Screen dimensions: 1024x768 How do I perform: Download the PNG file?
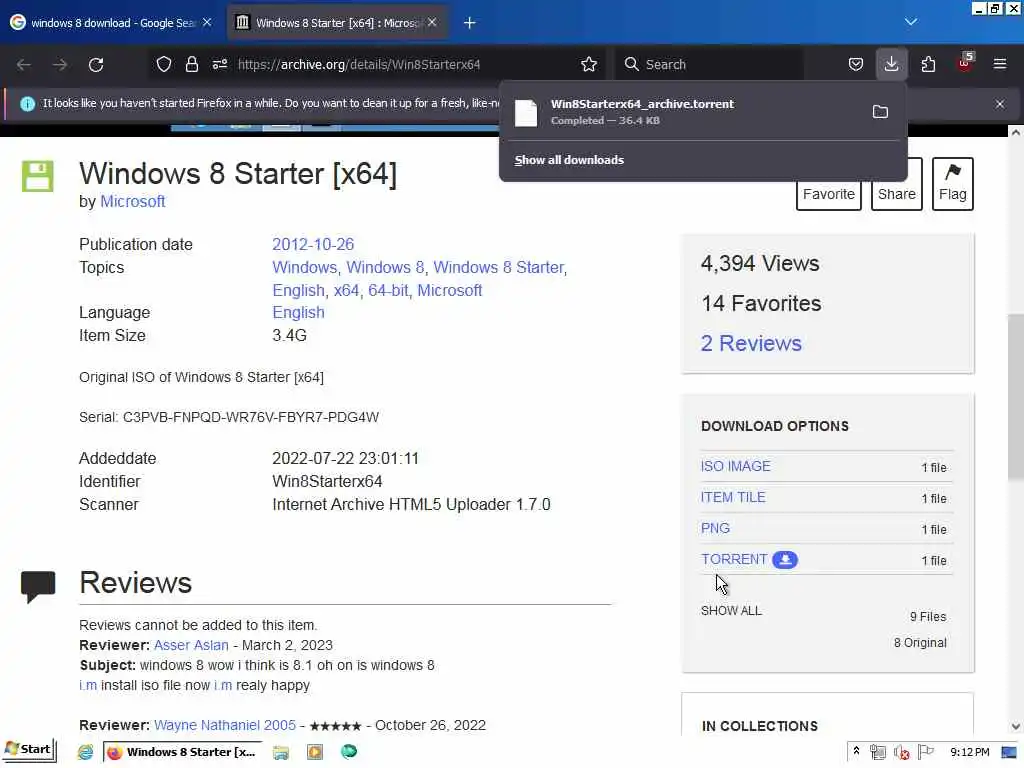(x=715, y=528)
